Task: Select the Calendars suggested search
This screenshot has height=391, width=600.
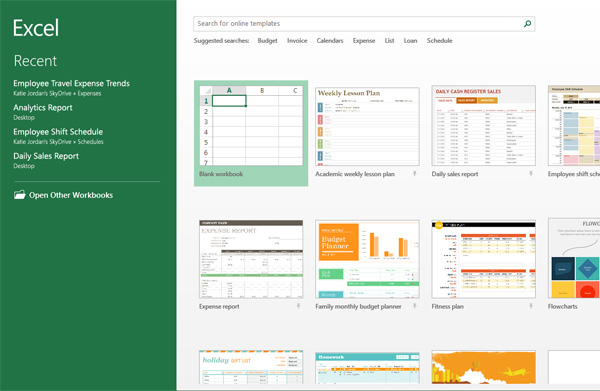Action: point(330,41)
